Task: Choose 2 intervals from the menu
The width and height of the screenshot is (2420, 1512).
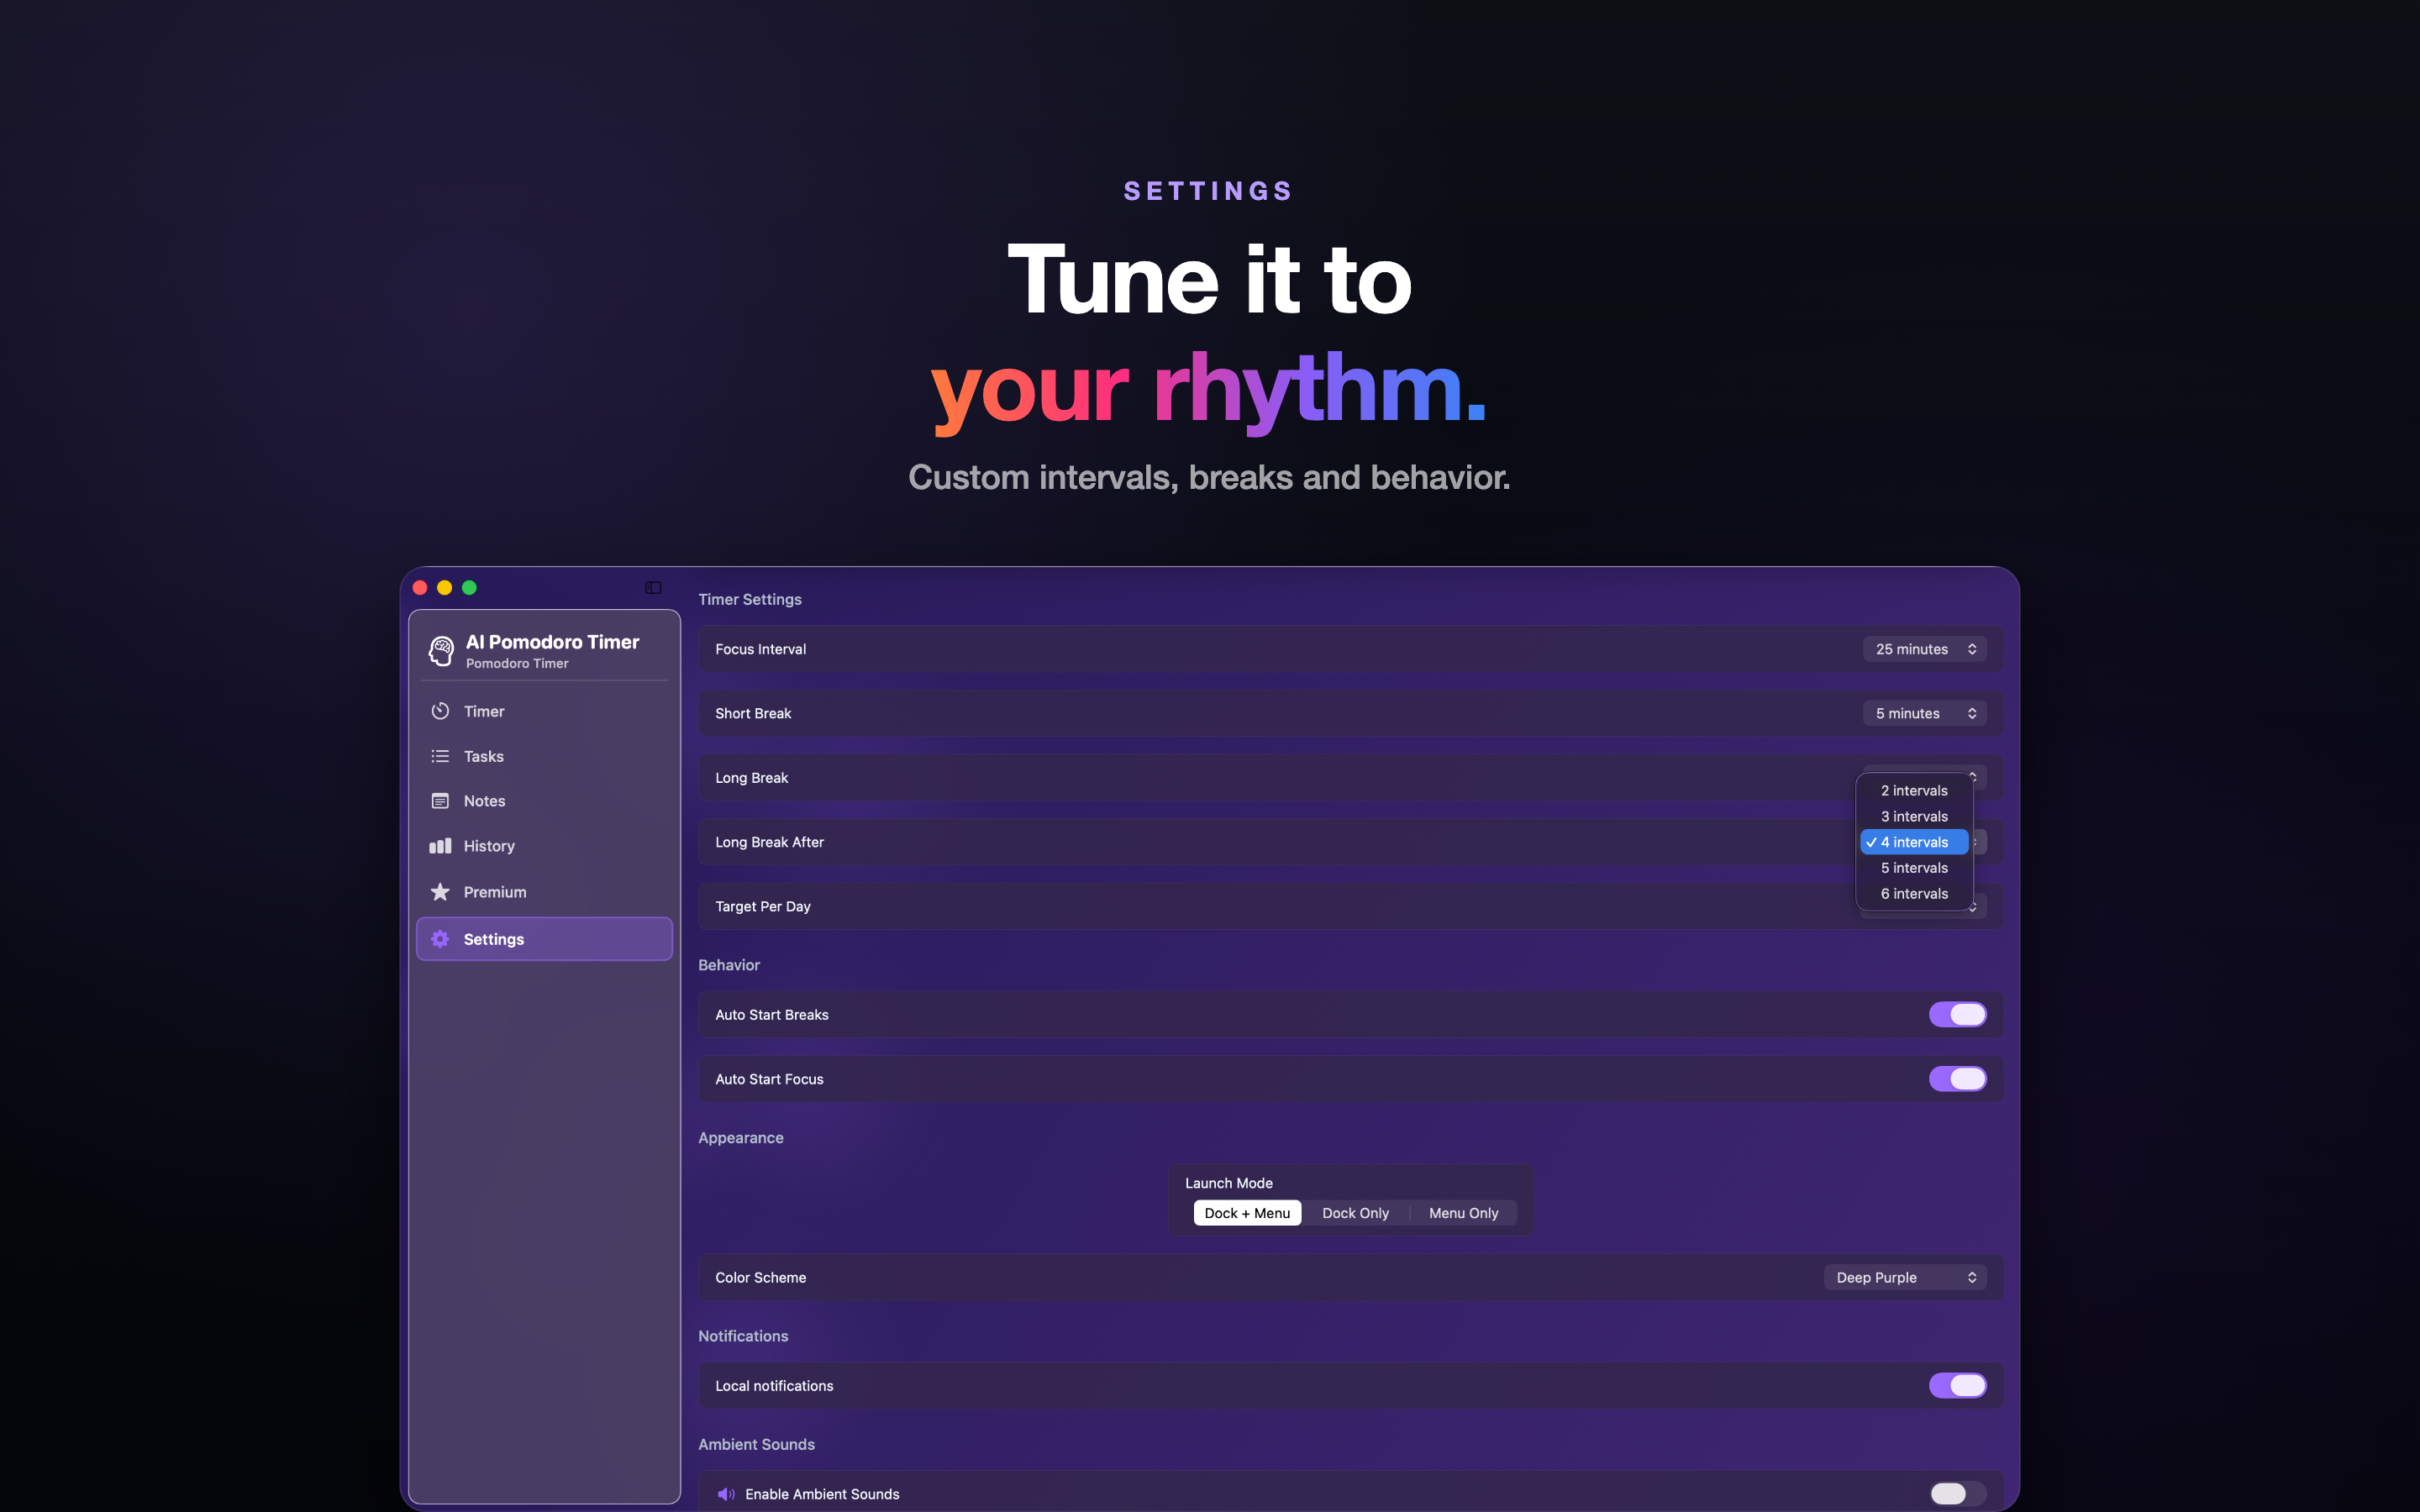Action: coord(1914,790)
